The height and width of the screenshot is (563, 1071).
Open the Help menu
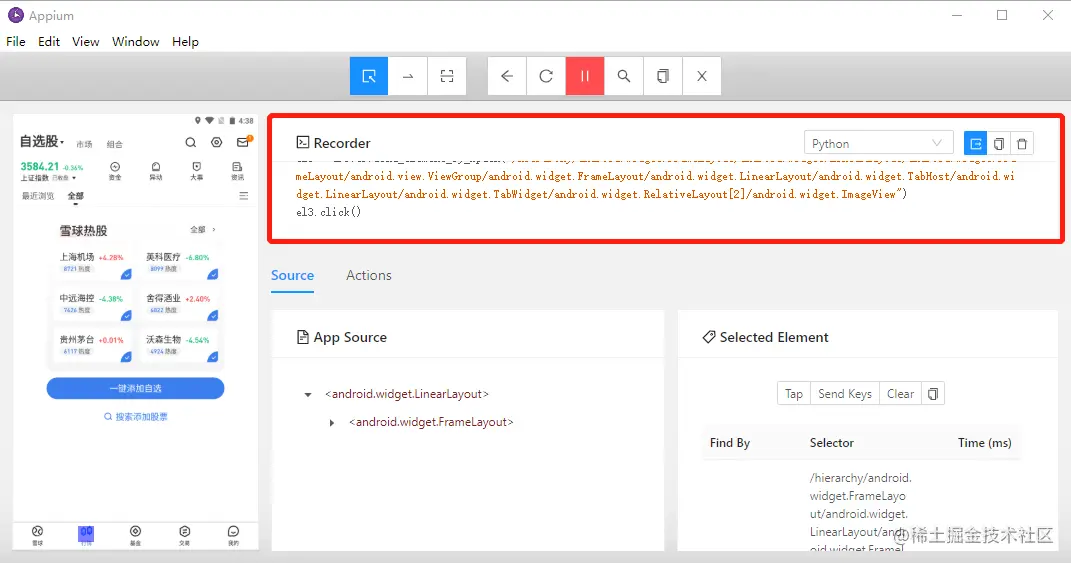pyautogui.click(x=185, y=42)
